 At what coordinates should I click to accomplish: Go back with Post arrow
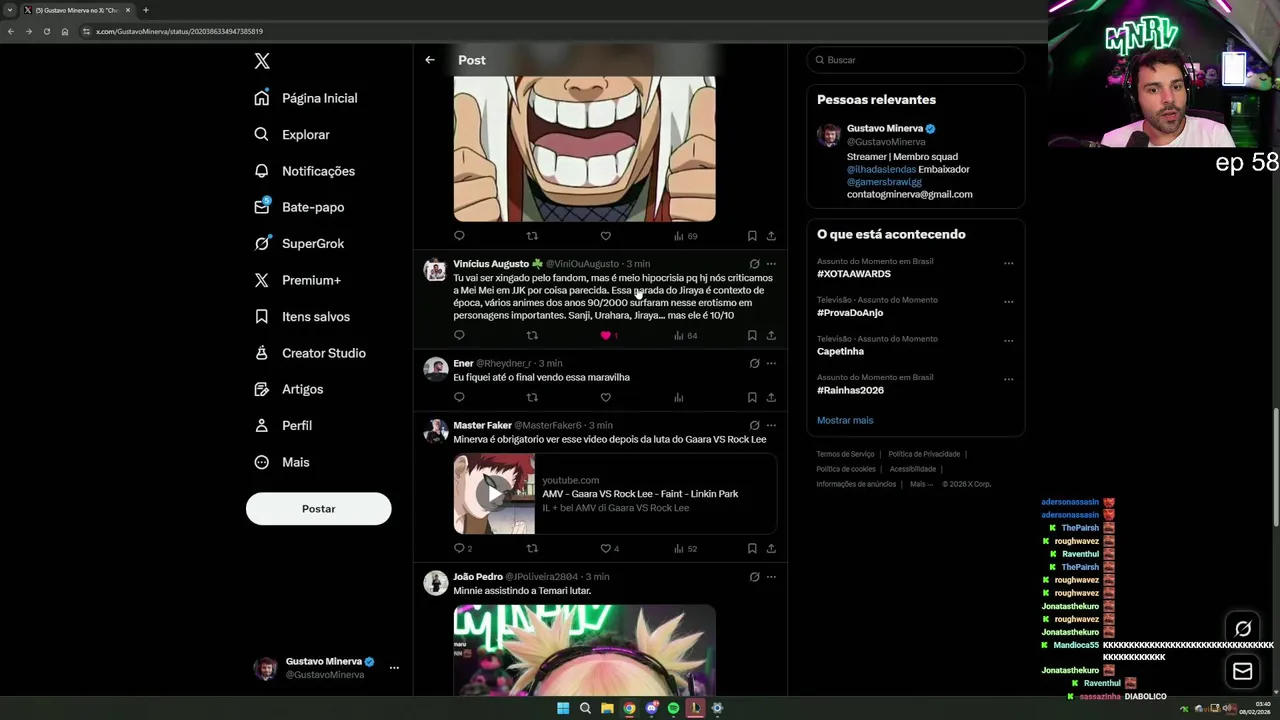click(430, 60)
